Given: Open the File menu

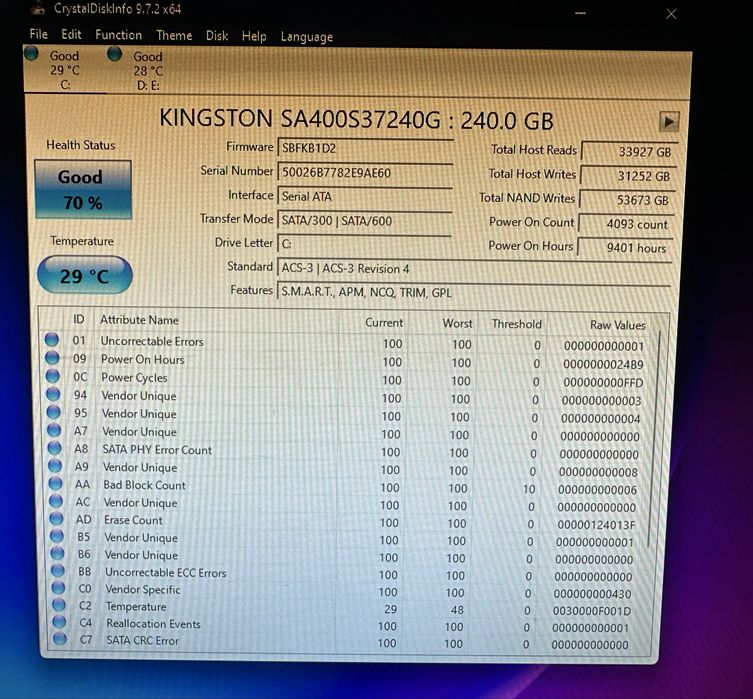Looking at the screenshot, I should [38, 35].
